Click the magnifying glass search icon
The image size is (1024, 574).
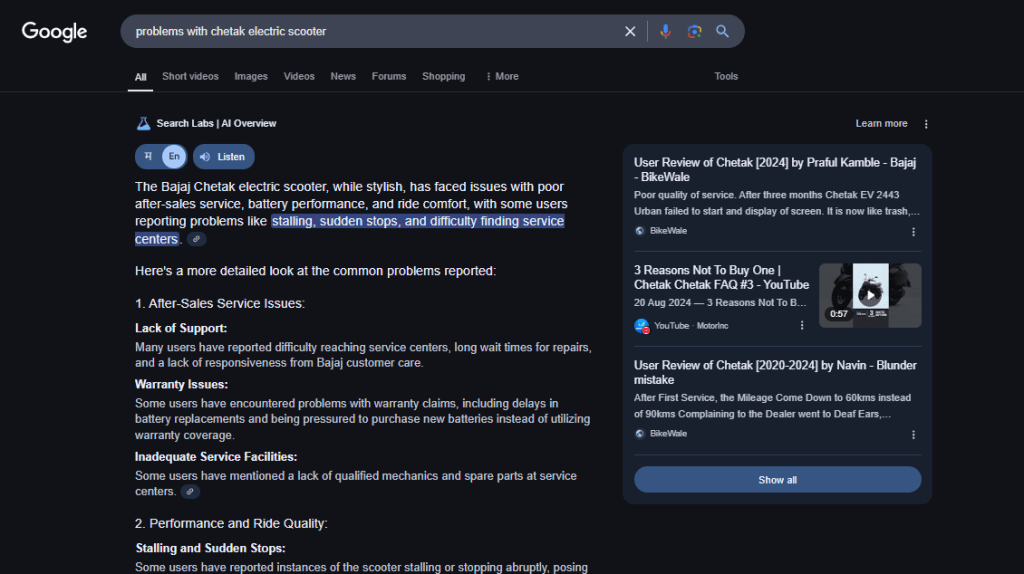click(x=722, y=31)
